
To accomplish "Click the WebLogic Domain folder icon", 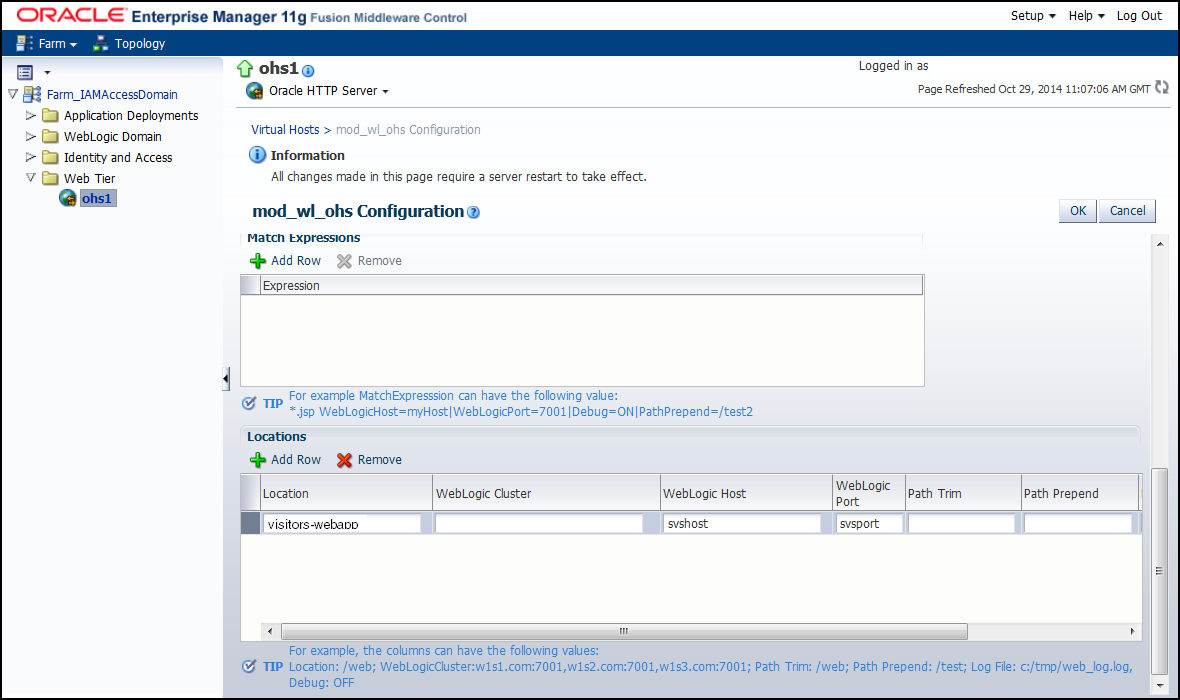I will [50, 136].
